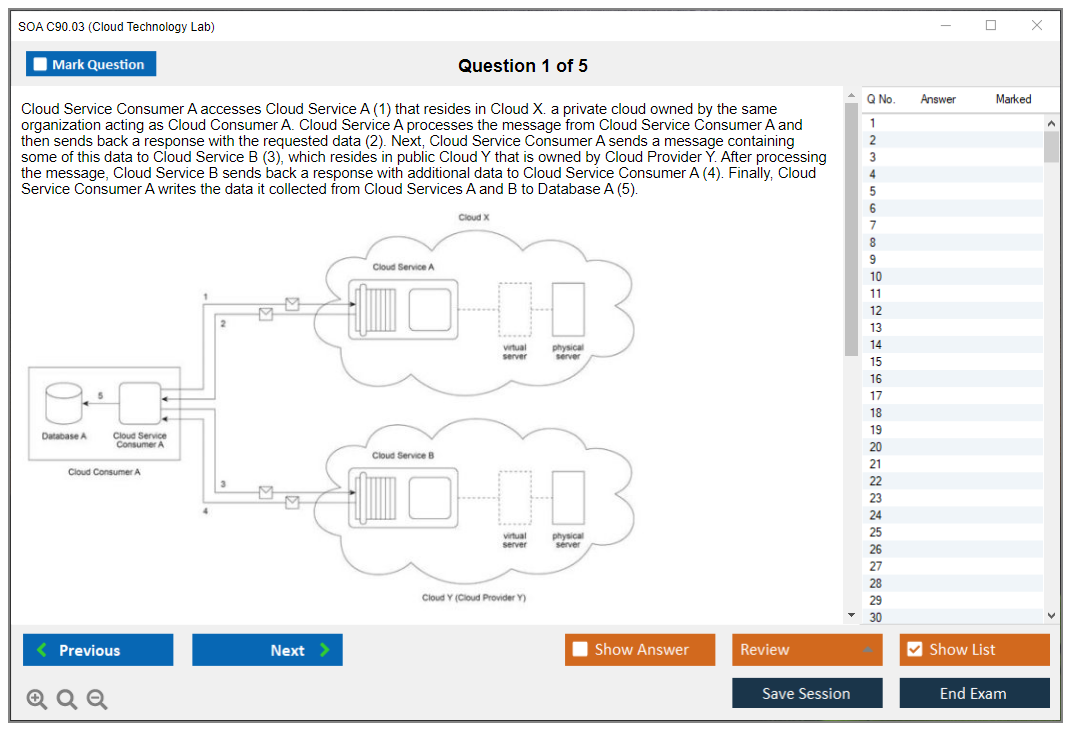Open the Review dropdown menu
Image resolution: width=1075 pixels, height=735 pixels.
tap(806, 650)
